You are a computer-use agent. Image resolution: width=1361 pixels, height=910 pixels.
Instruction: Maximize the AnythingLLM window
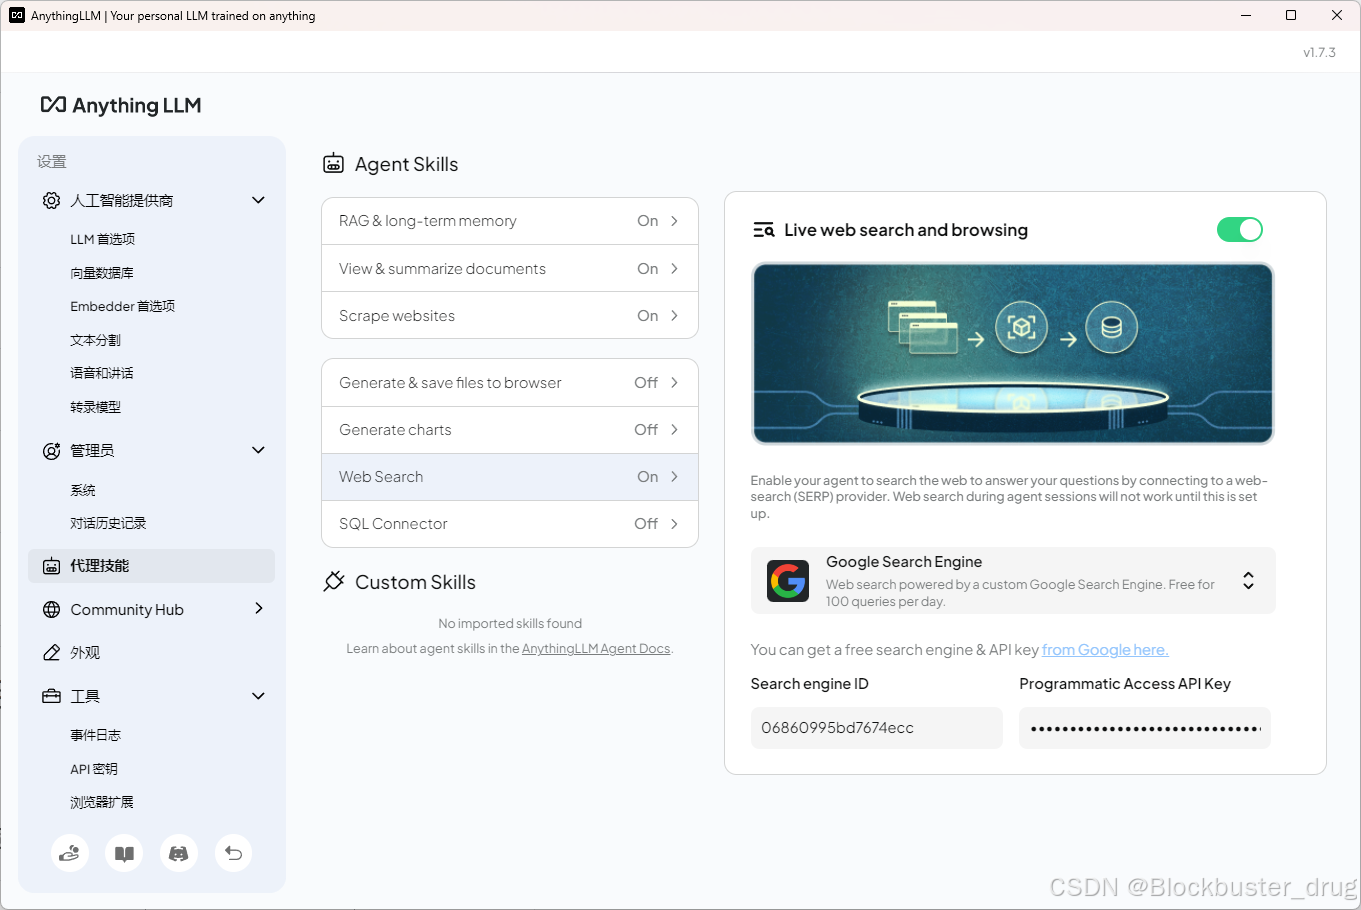pos(1291,15)
